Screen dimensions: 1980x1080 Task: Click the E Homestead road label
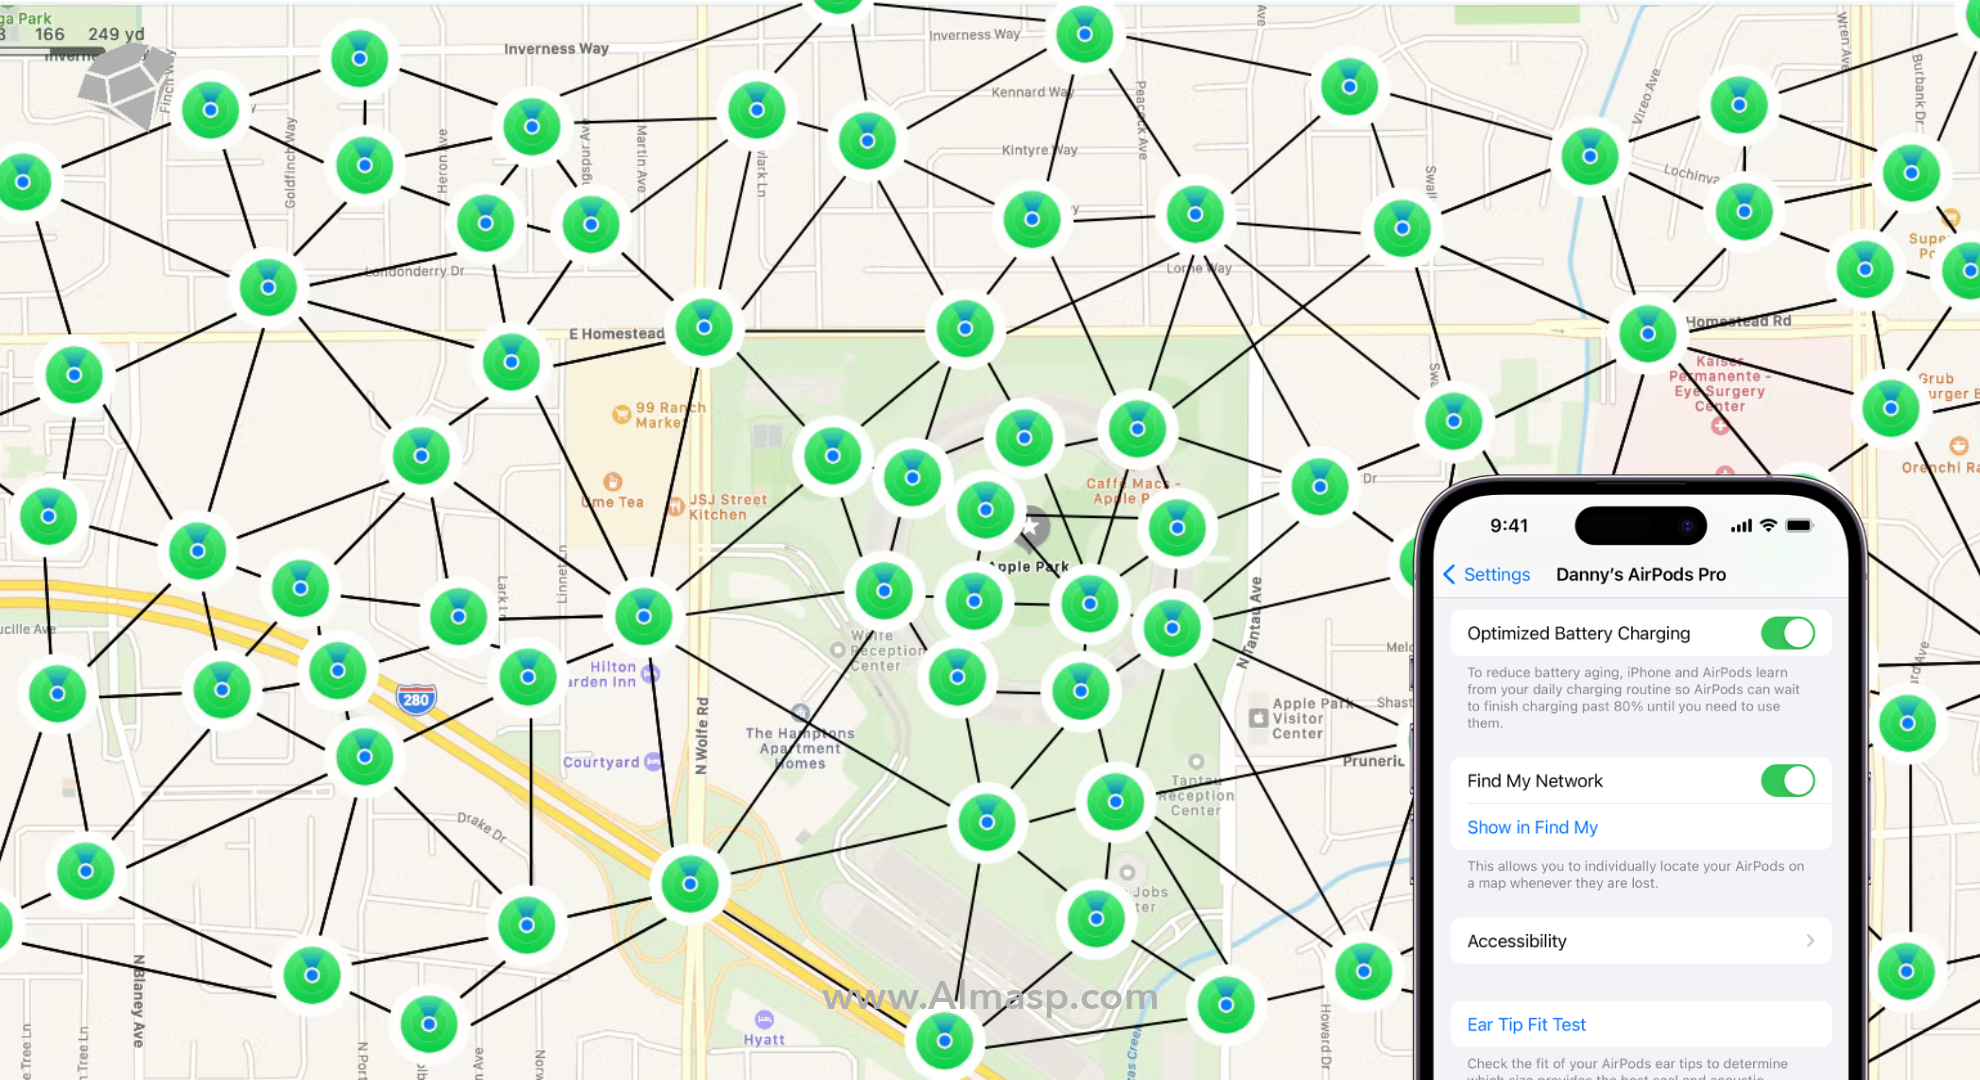click(616, 334)
